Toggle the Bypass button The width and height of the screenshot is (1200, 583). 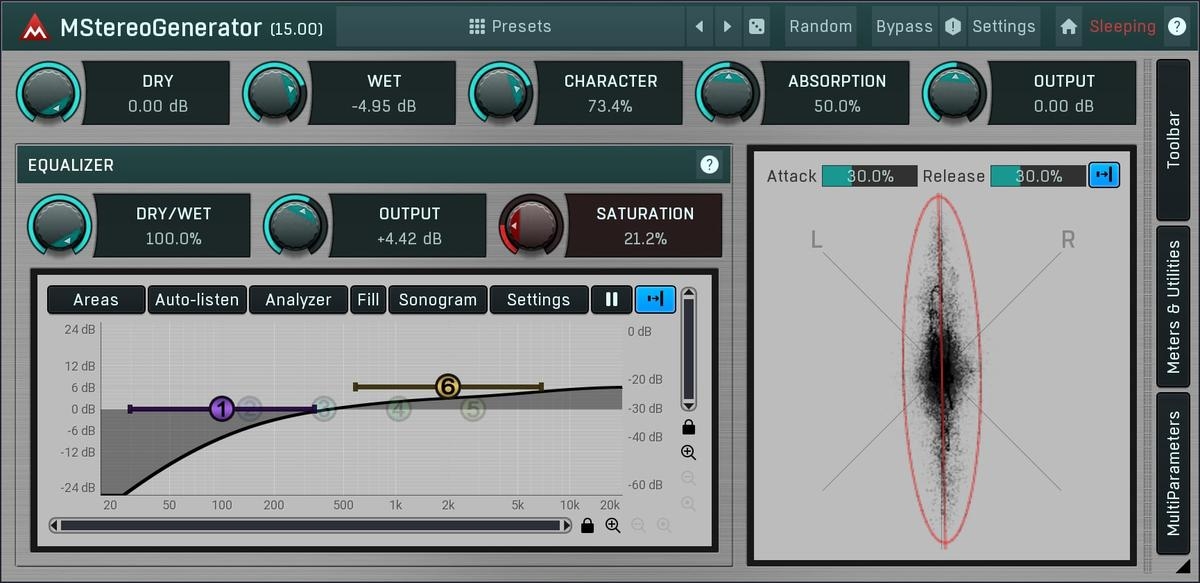point(904,27)
